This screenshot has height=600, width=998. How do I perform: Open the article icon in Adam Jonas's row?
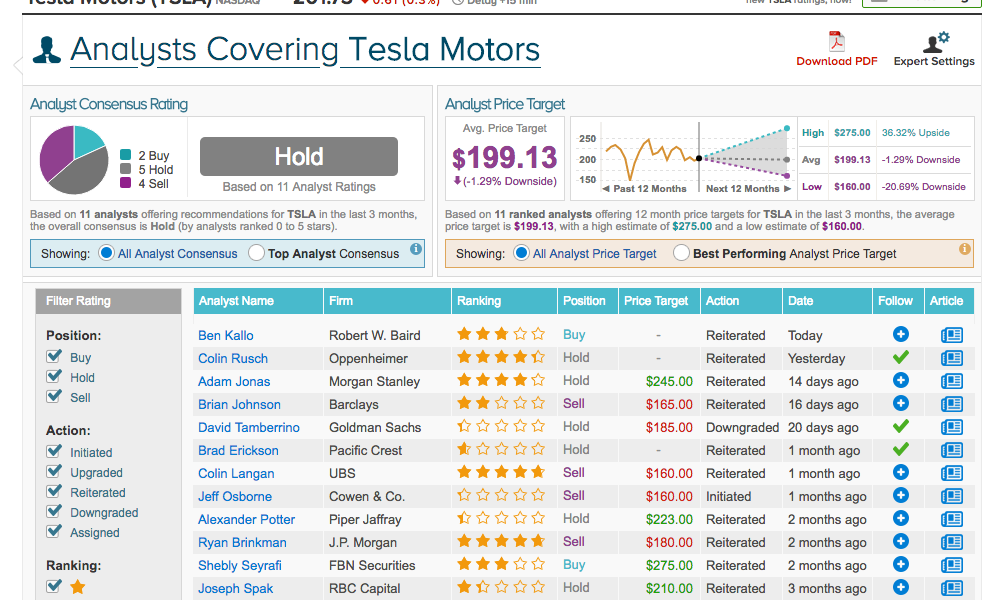tap(952, 381)
